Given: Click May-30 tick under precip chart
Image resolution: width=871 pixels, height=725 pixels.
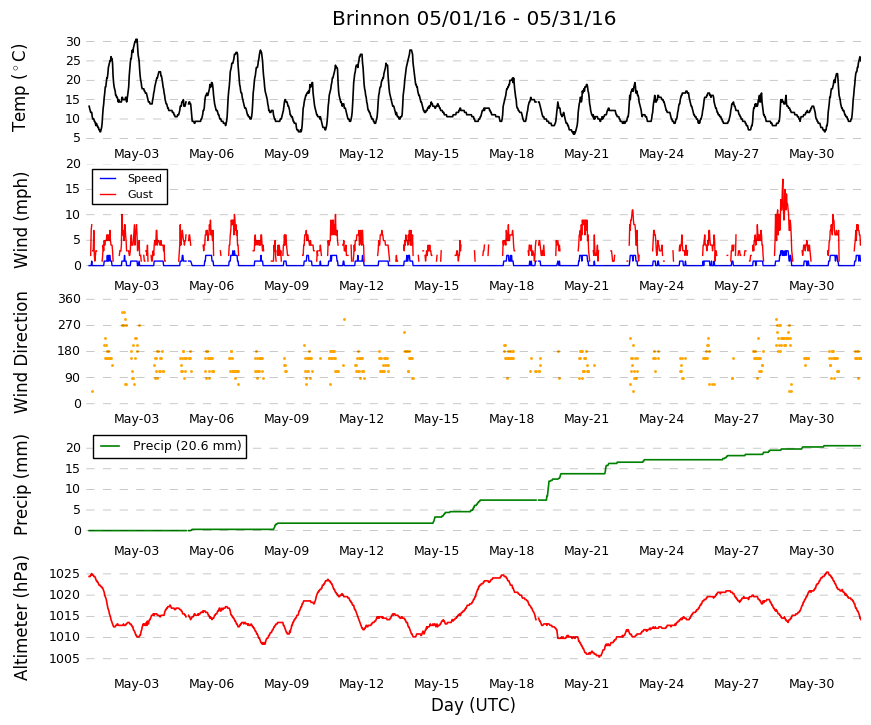Looking at the screenshot, I should point(811,551).
